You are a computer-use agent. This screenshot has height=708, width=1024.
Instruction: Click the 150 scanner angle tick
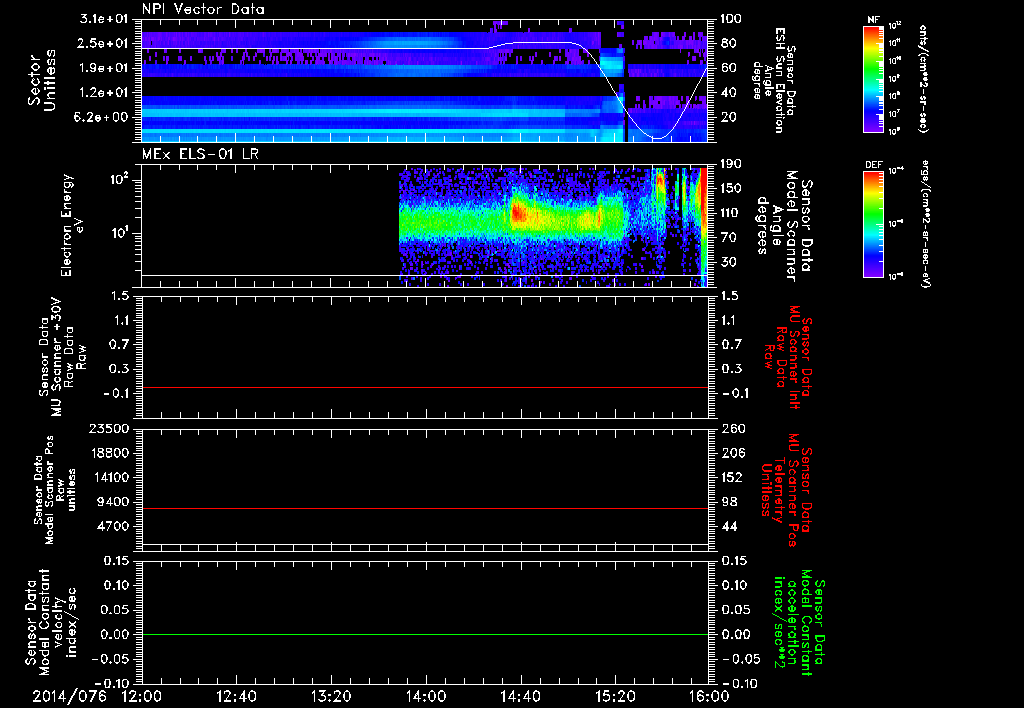coord(733,188)
